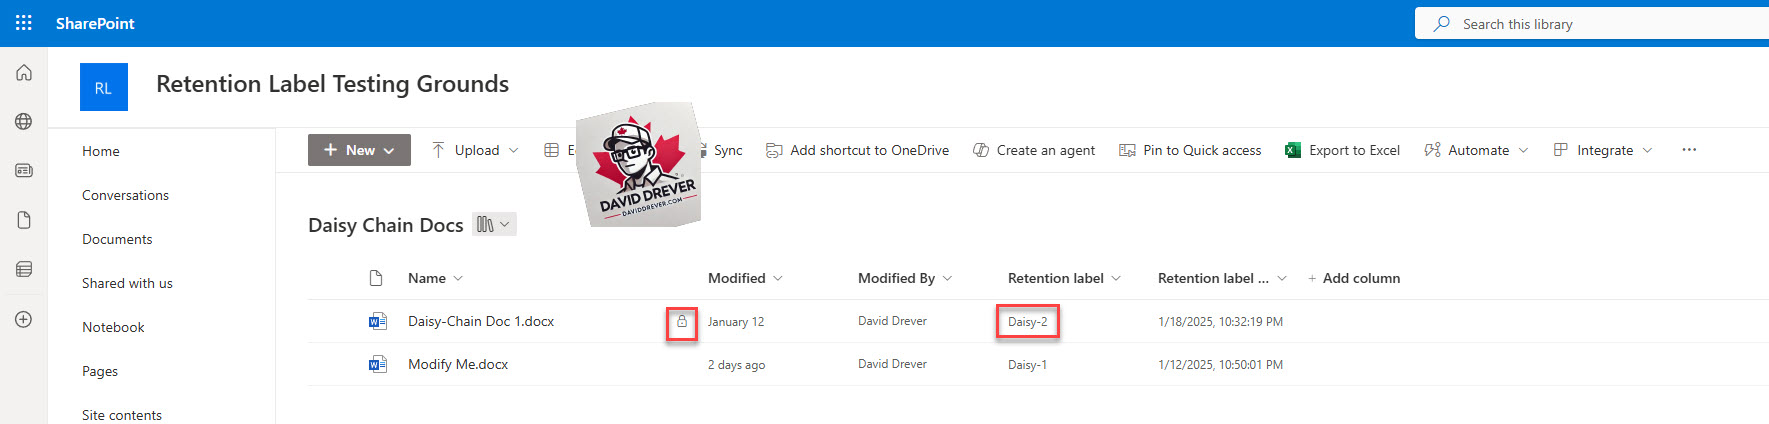This screenshot has width=1769, height=424.
Task: Click the New button
Action: click(359, 150)
